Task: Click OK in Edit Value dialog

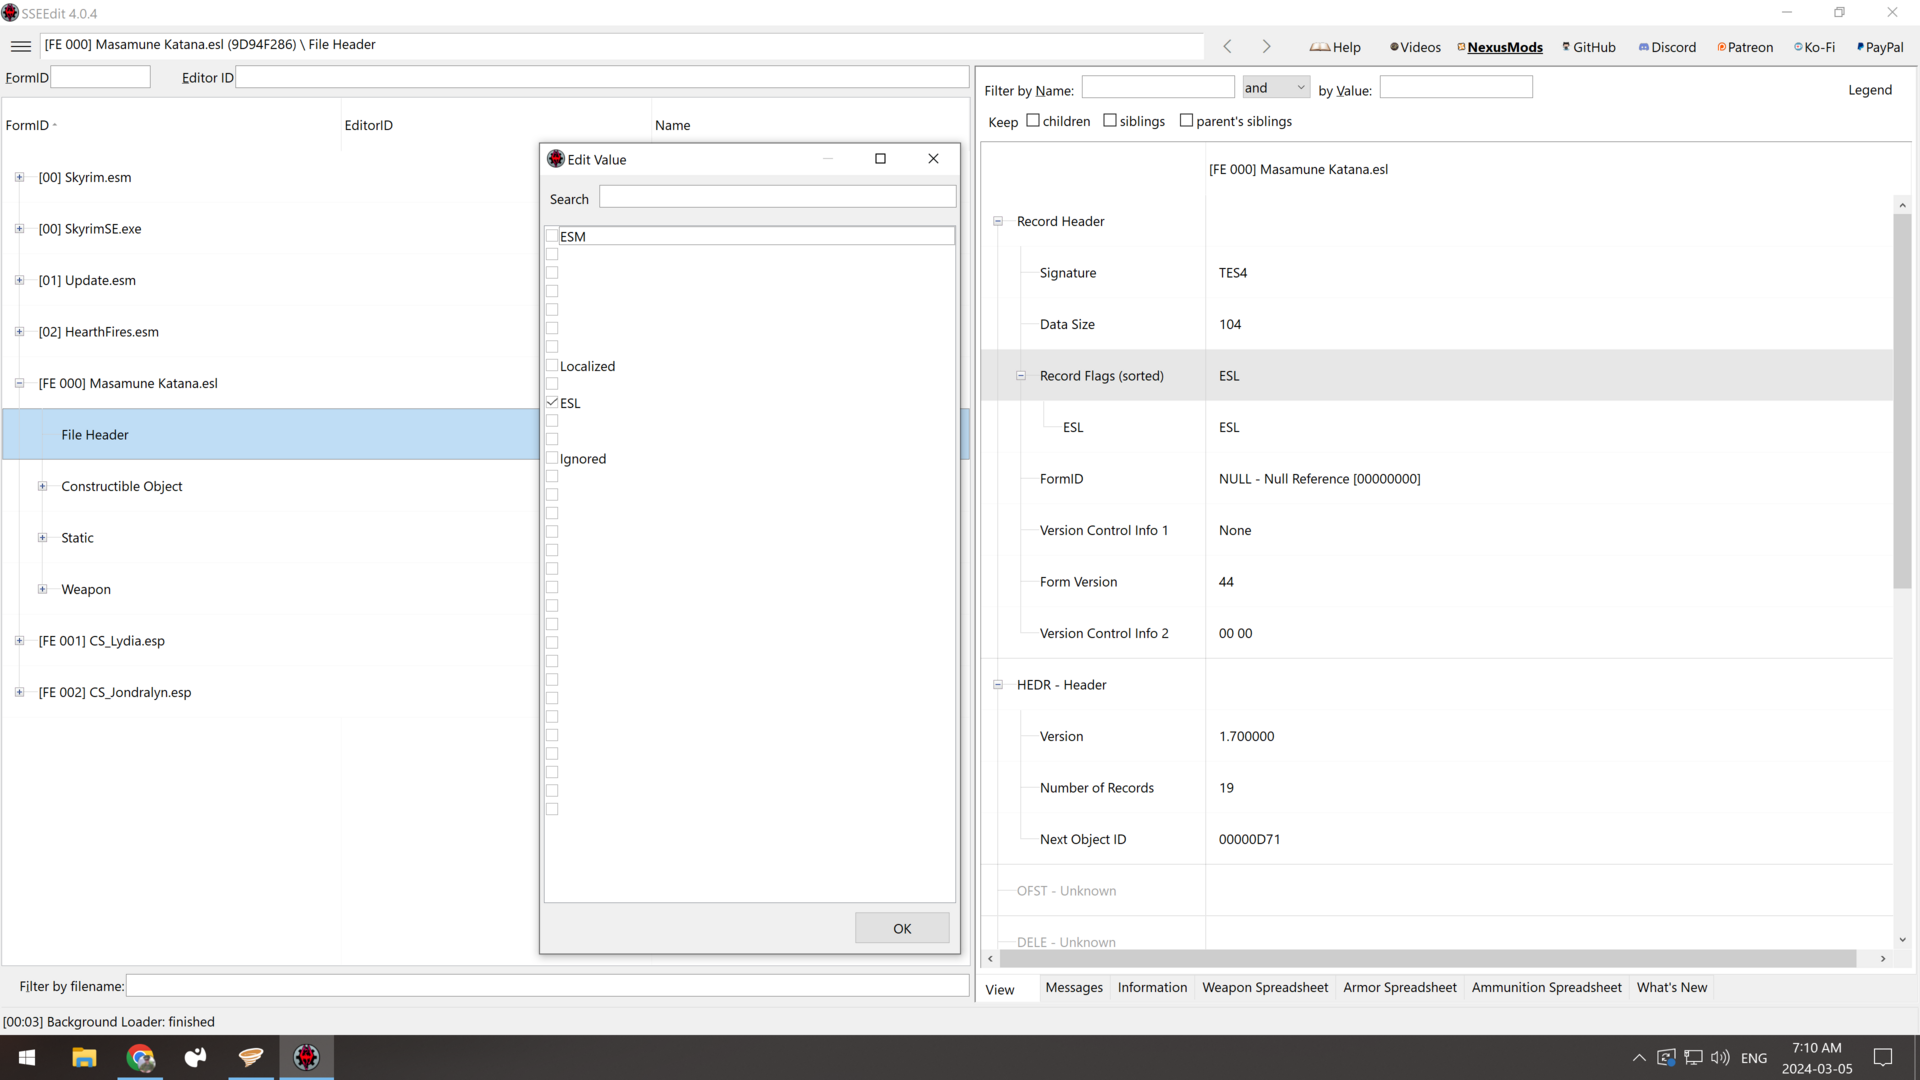Action: (x=902, y=928)
